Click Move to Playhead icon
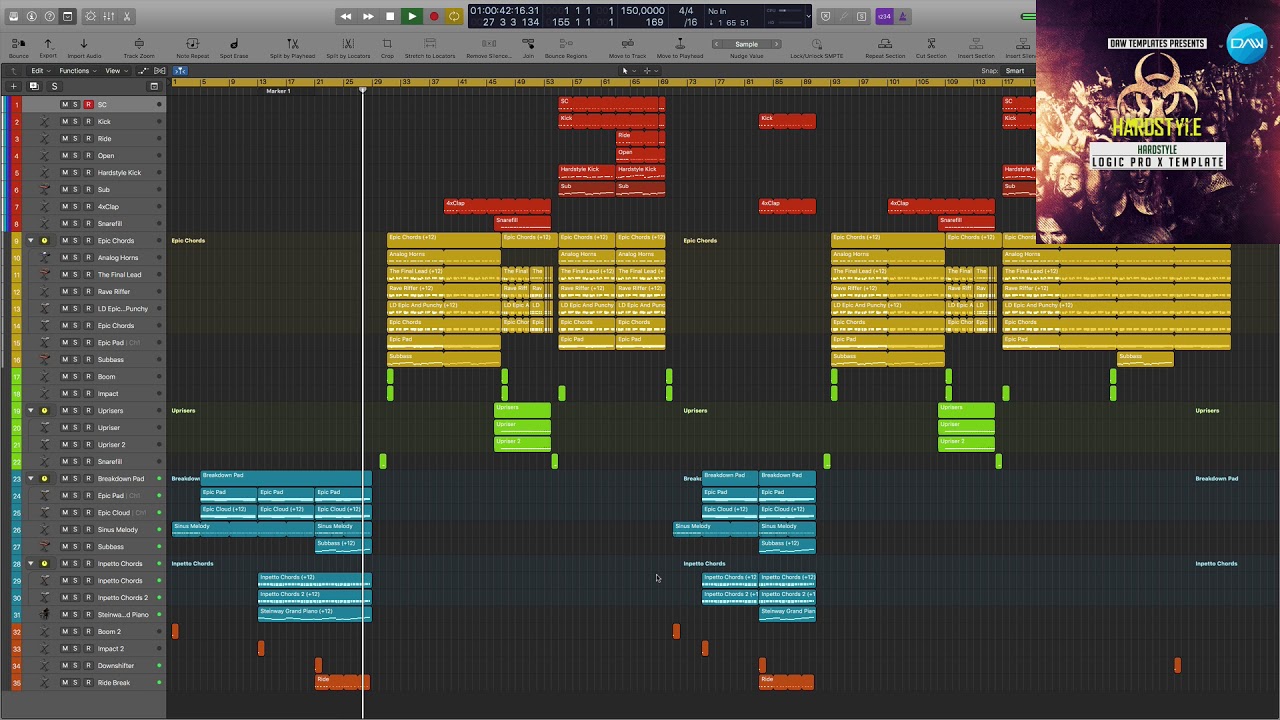The height and width of the screenshot is (720, 1280). tap(680, 44)
